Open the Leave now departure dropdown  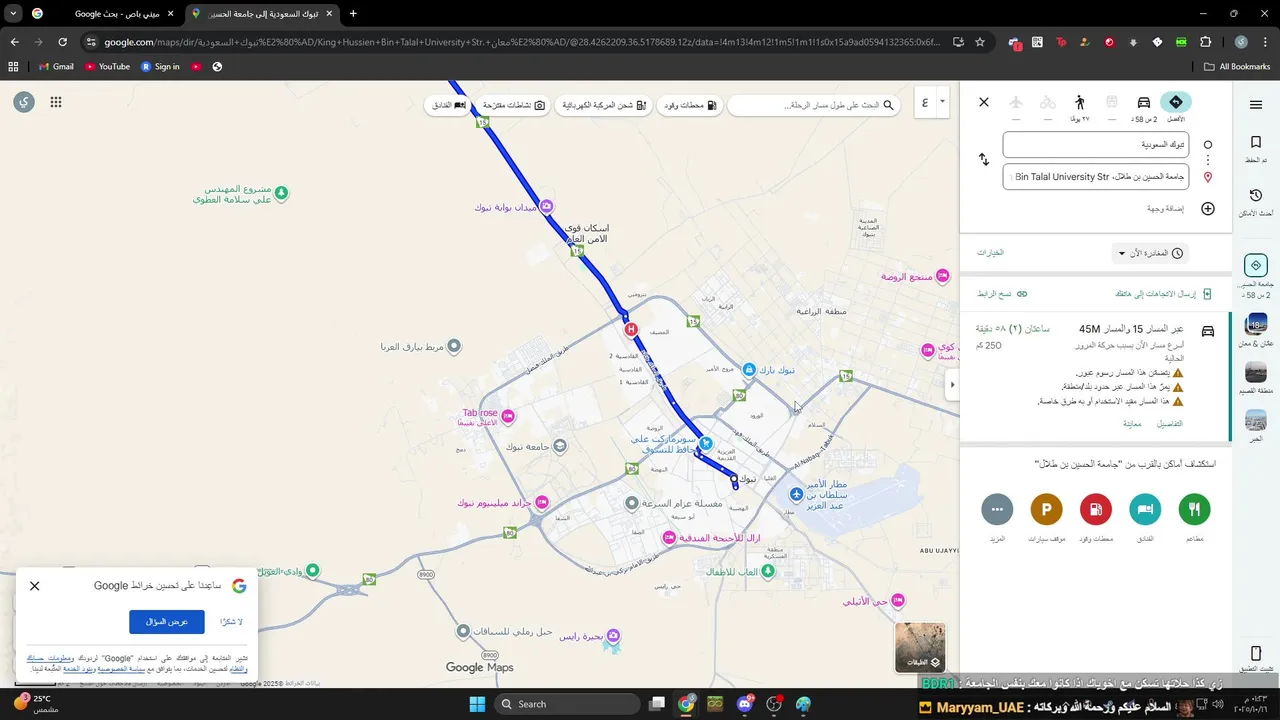pyautogui.click(x=1150, y=253)
